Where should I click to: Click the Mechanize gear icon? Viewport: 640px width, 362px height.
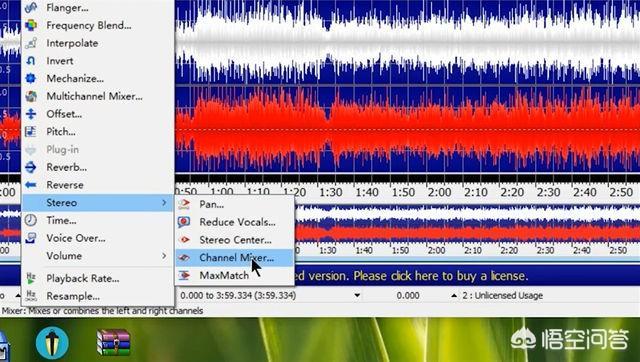coord(31,78)
